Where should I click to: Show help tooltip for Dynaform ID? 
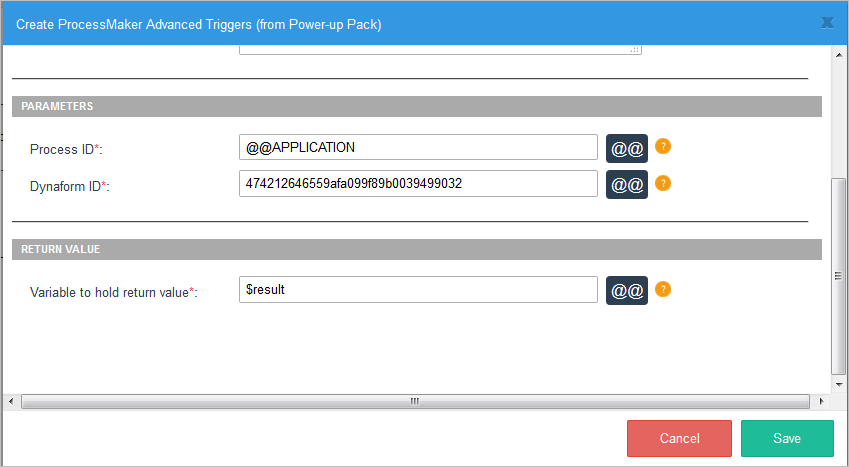(x=662, y=183)
